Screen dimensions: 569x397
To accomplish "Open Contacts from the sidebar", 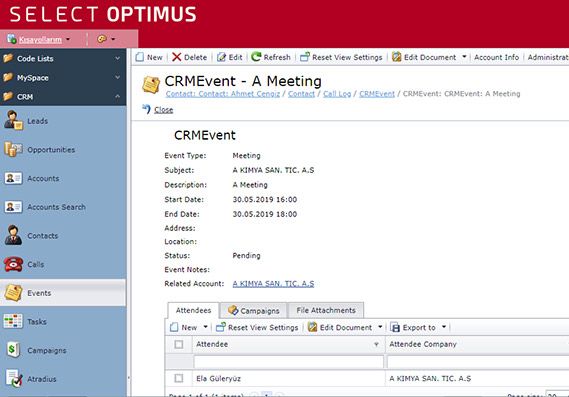I will tap(42, 236).
